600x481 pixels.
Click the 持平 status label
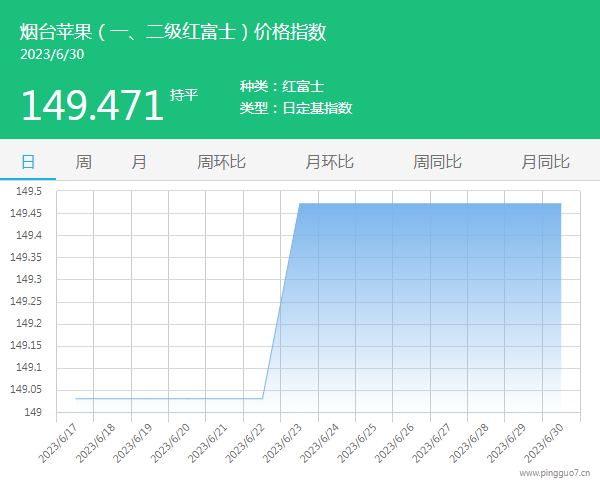184,95
